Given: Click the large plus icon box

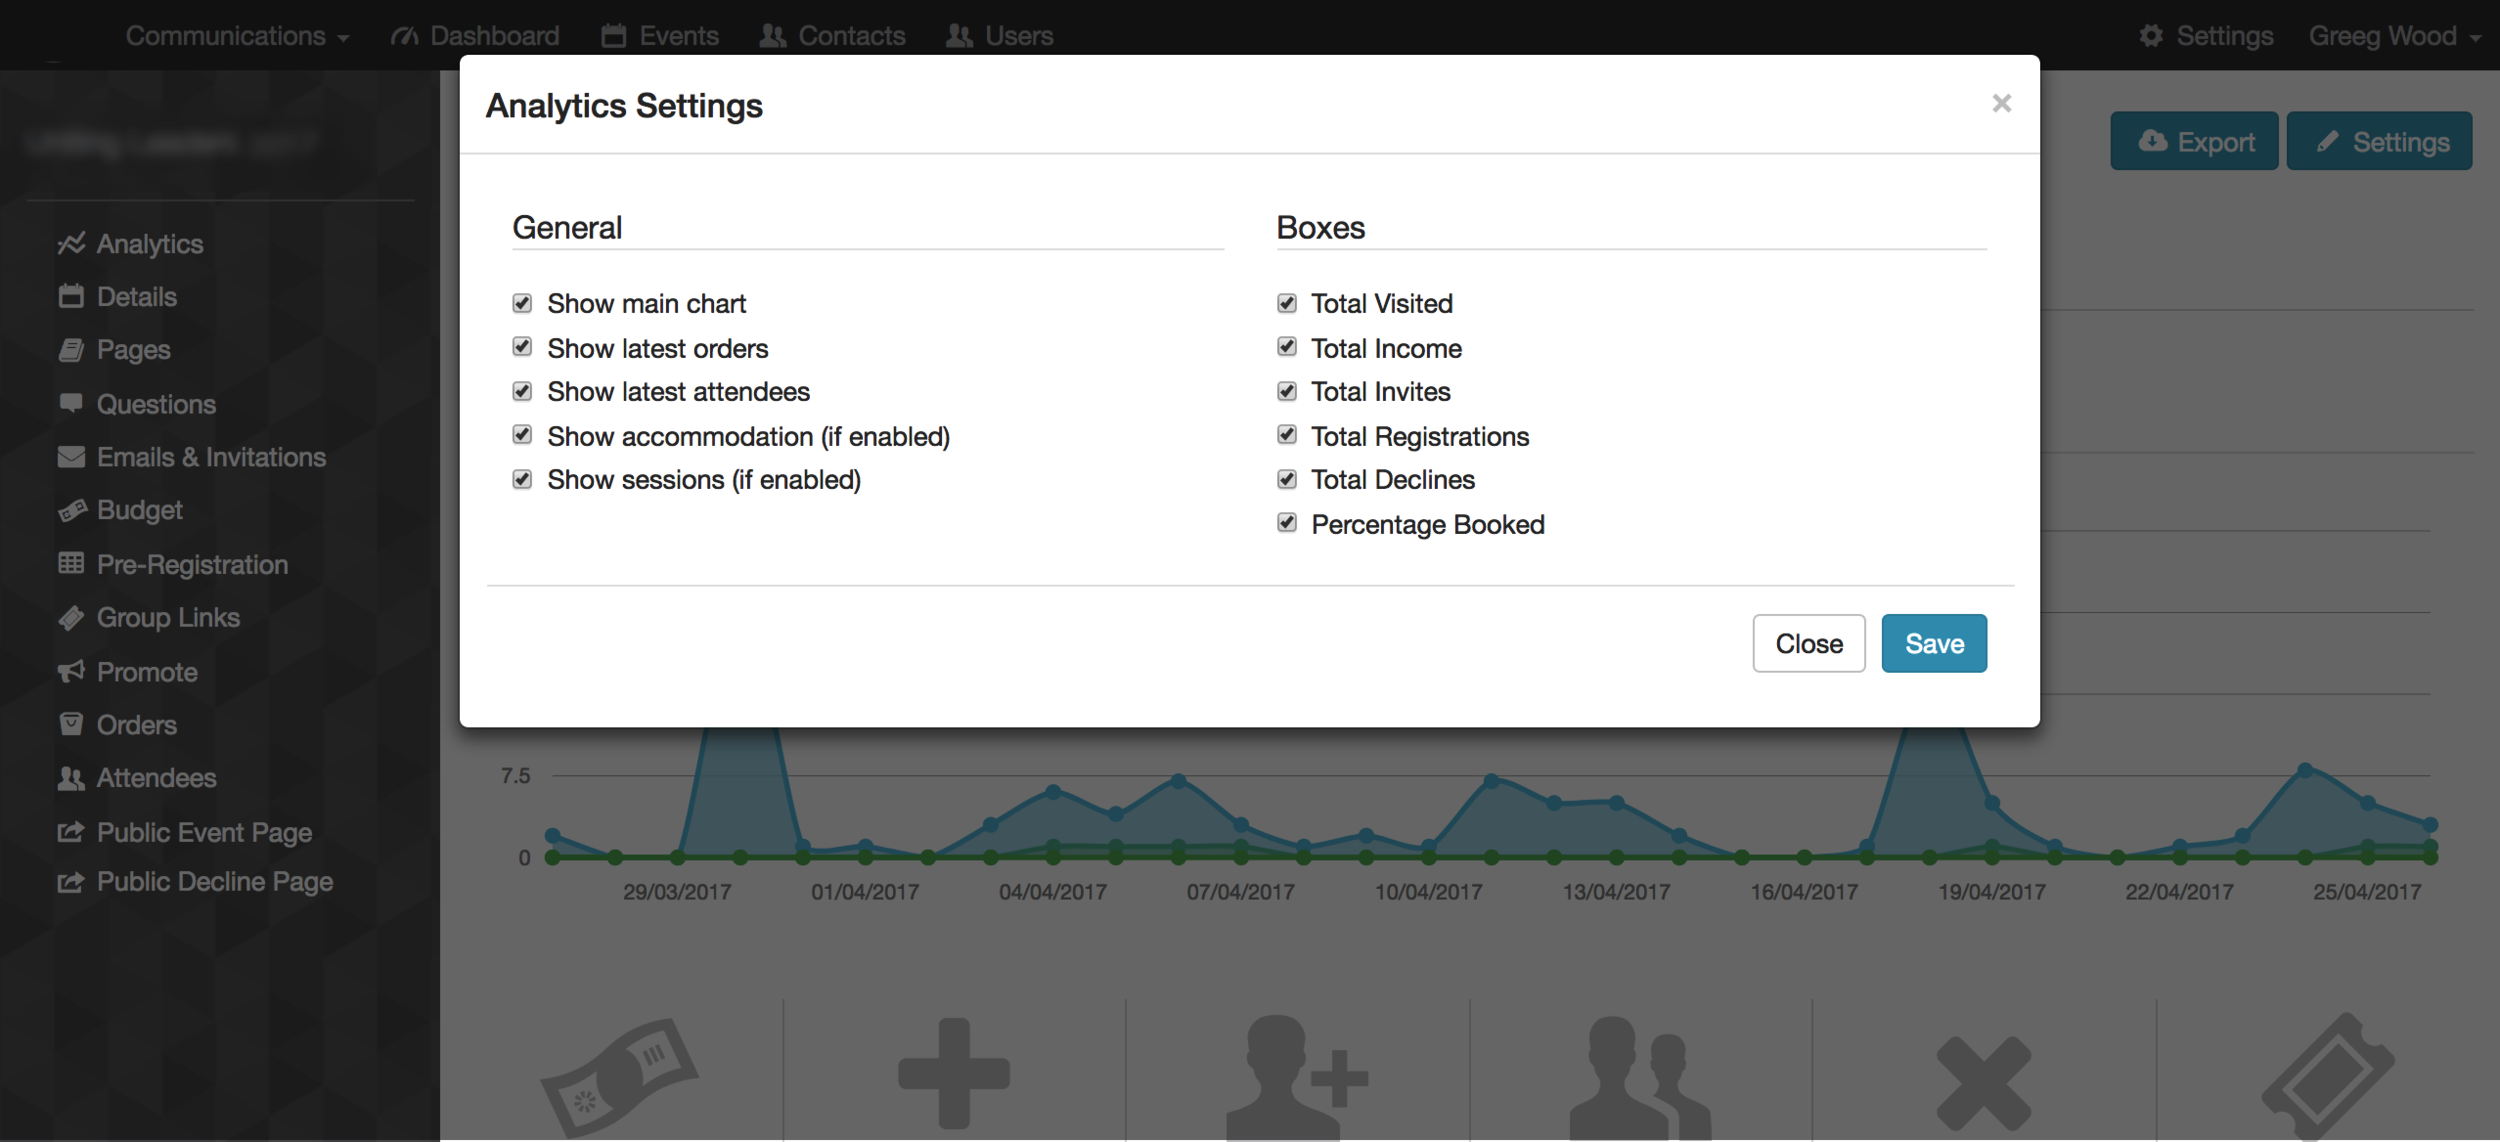Looking at the screenshot, I should pyautogui.click(x=954, y=1073).
